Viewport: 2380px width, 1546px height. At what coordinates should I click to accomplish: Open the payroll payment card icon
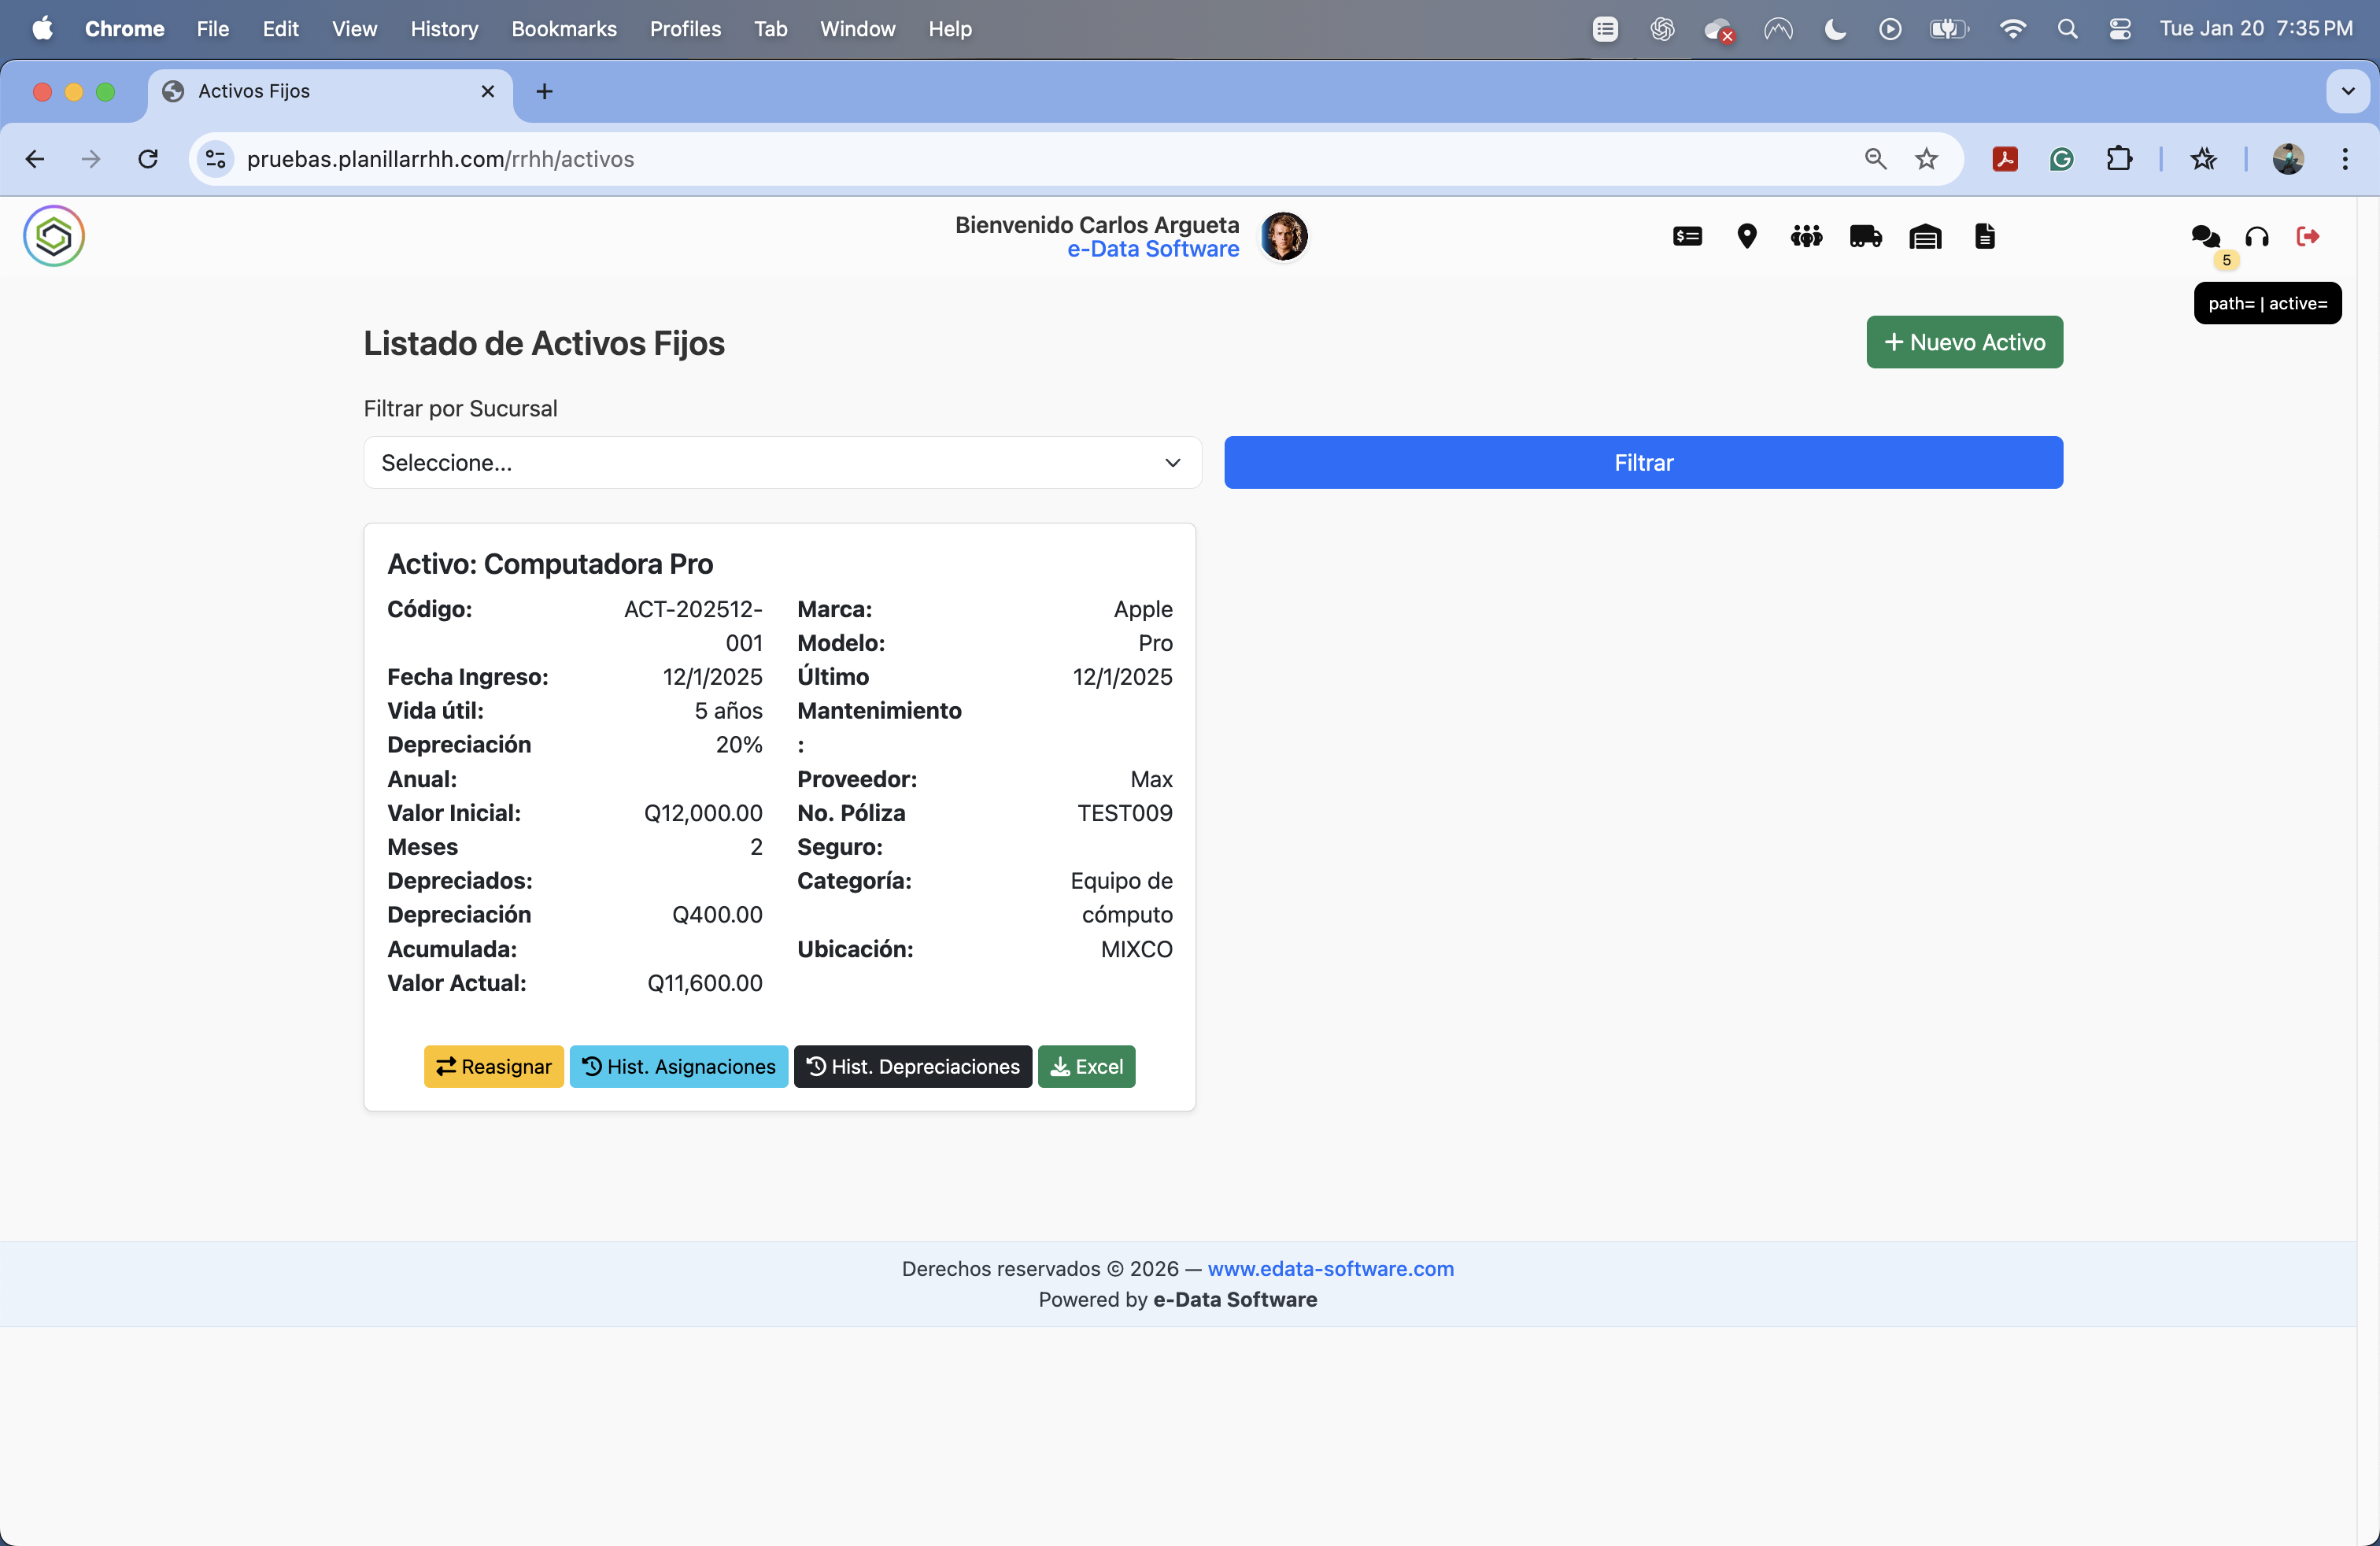click(x=1687, y=236)
